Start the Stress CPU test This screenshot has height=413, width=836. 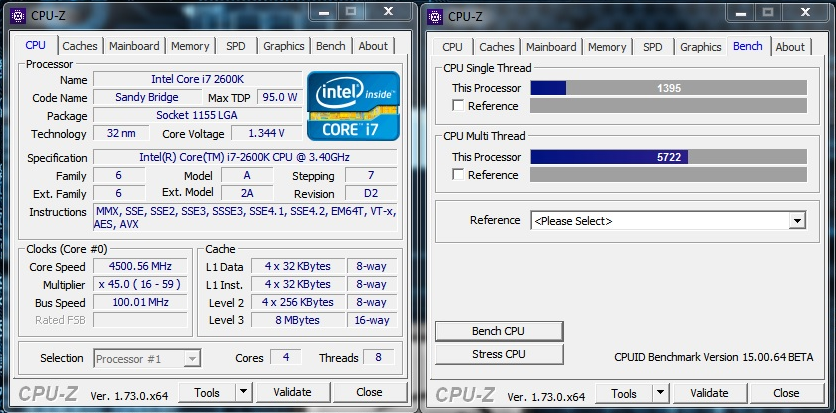click(x=499, y=354)
